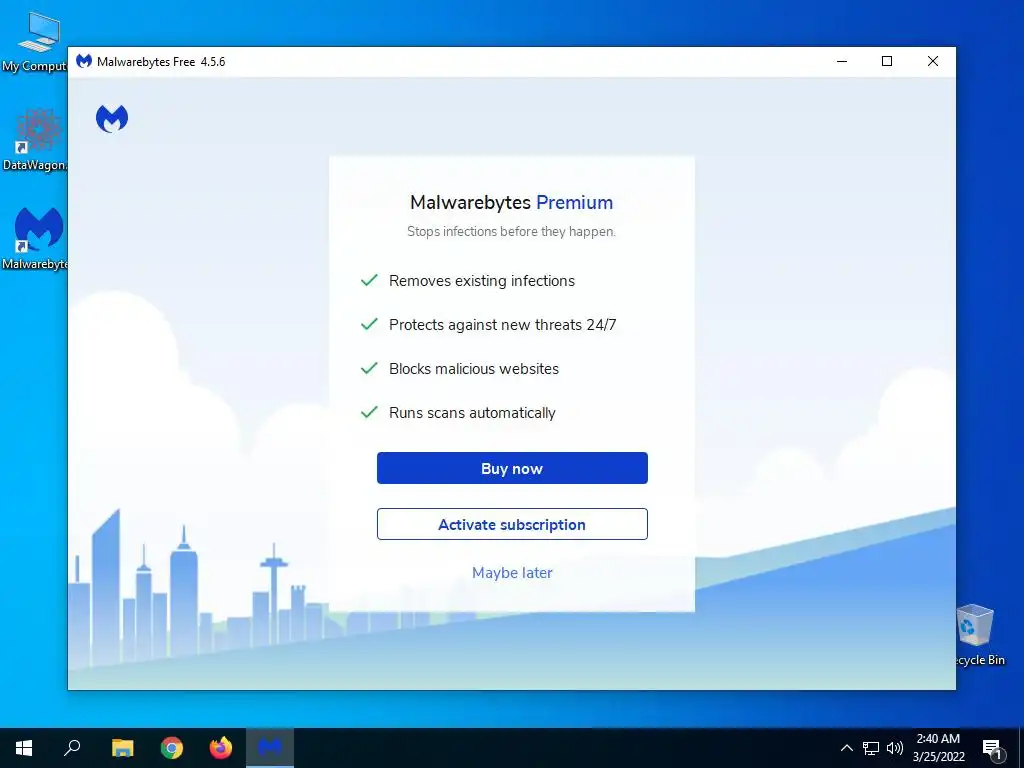Select the Recycle Bin desktop icon
Image resolution: width=1024 pixels, height=768 pixels.
coord(978,635)
